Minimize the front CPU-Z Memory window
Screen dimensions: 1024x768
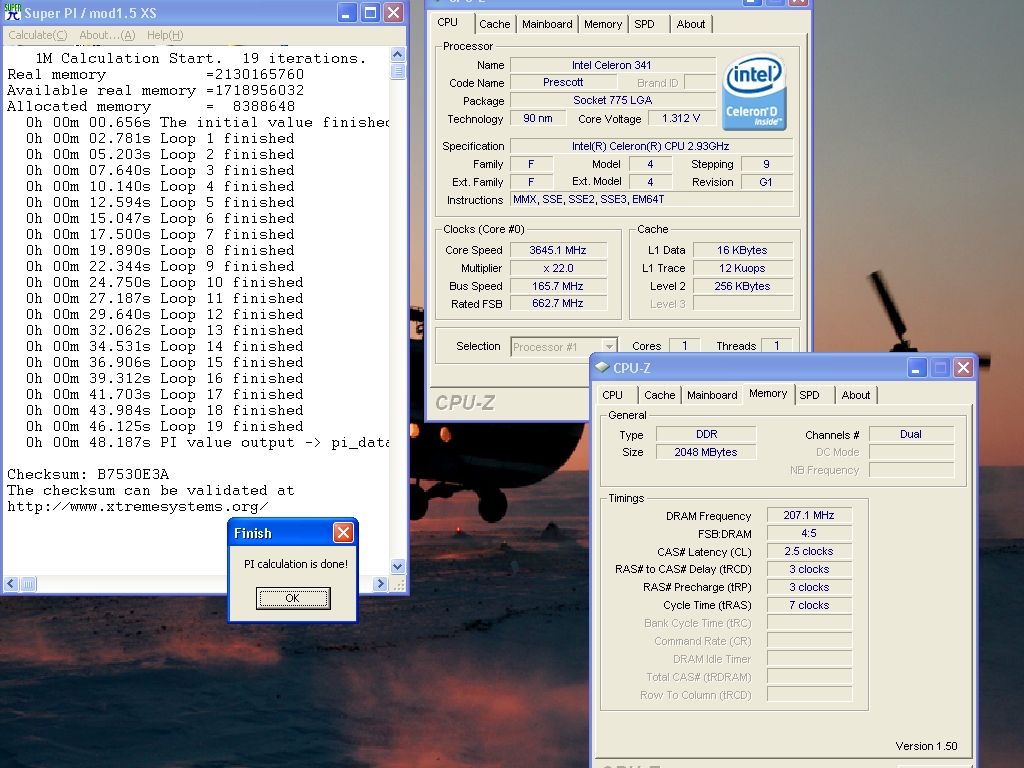pyautogui.click(x=916, y=368)
